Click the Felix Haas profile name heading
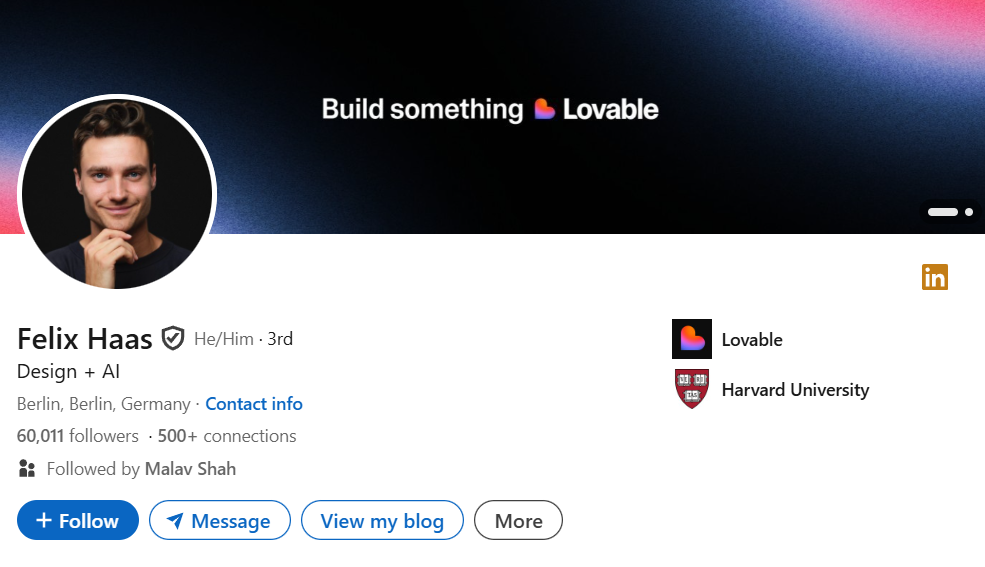985x567 pixels. point(85,339)
